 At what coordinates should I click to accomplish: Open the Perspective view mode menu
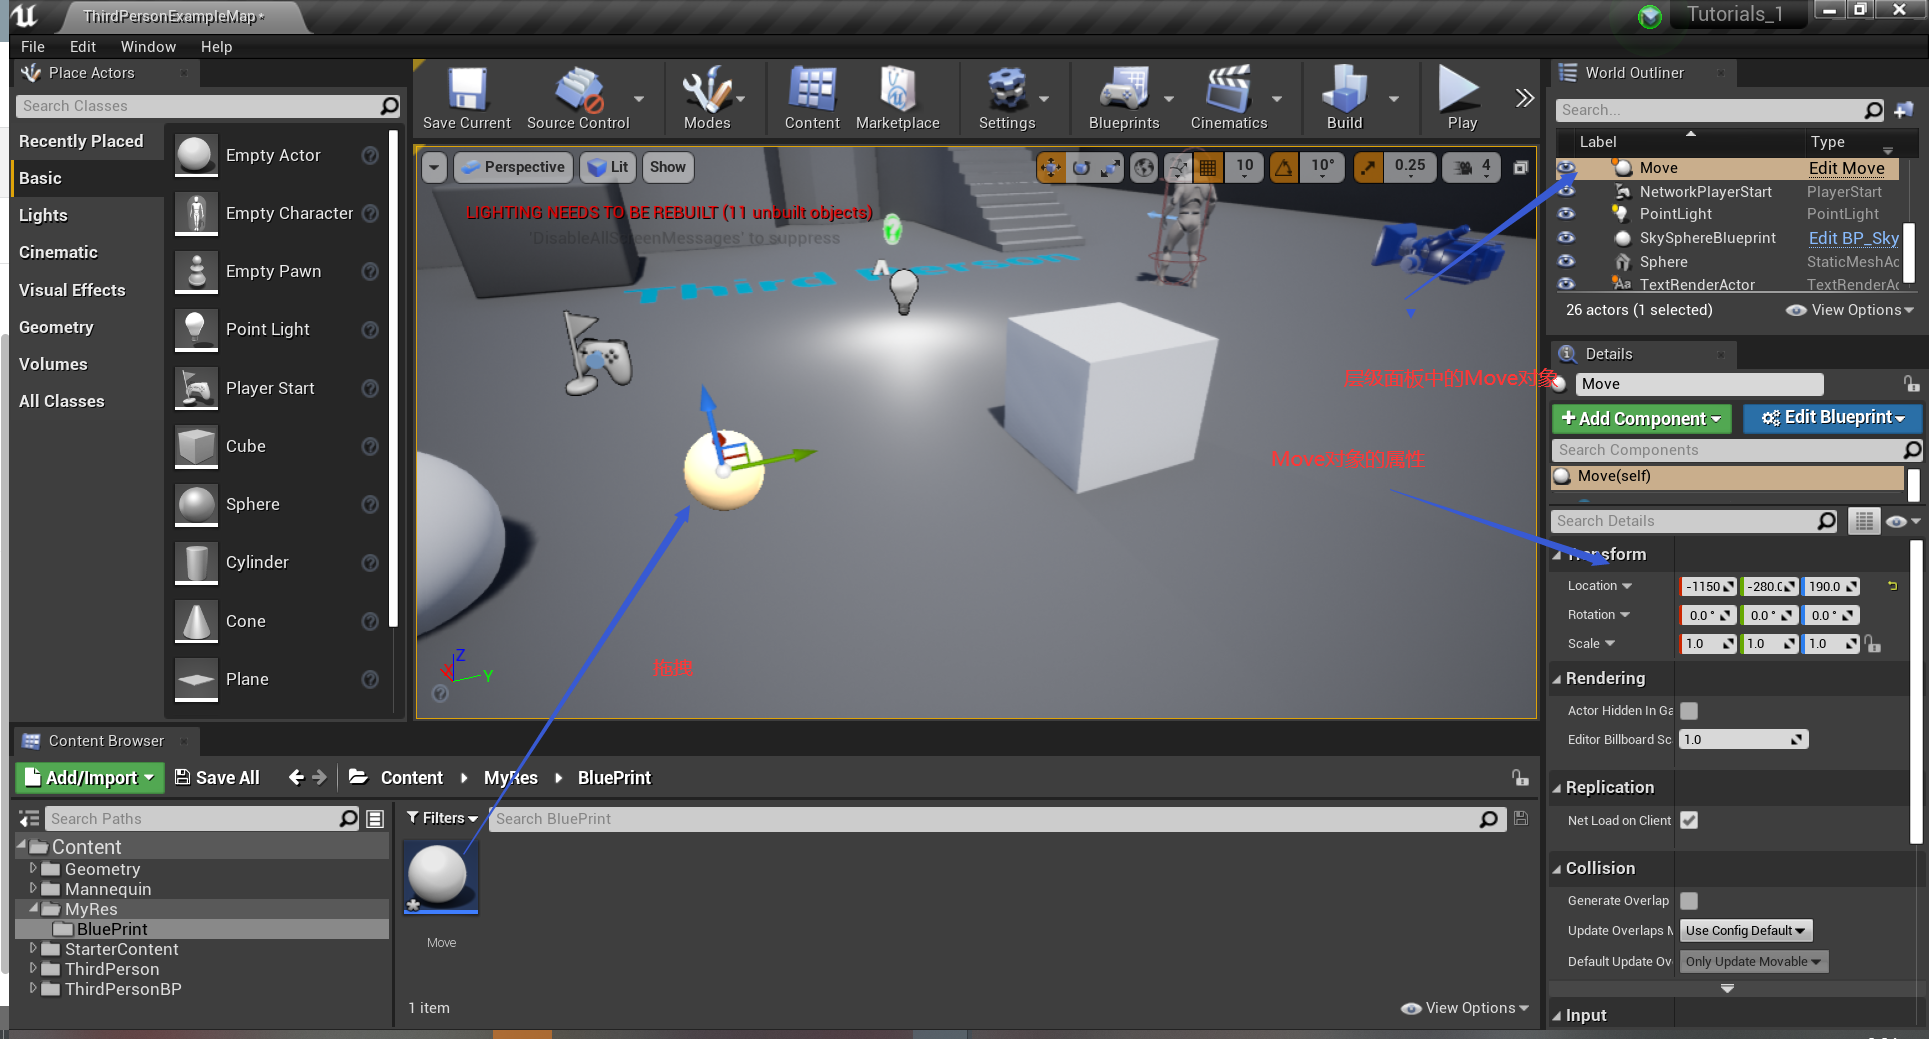pos(514,167)
